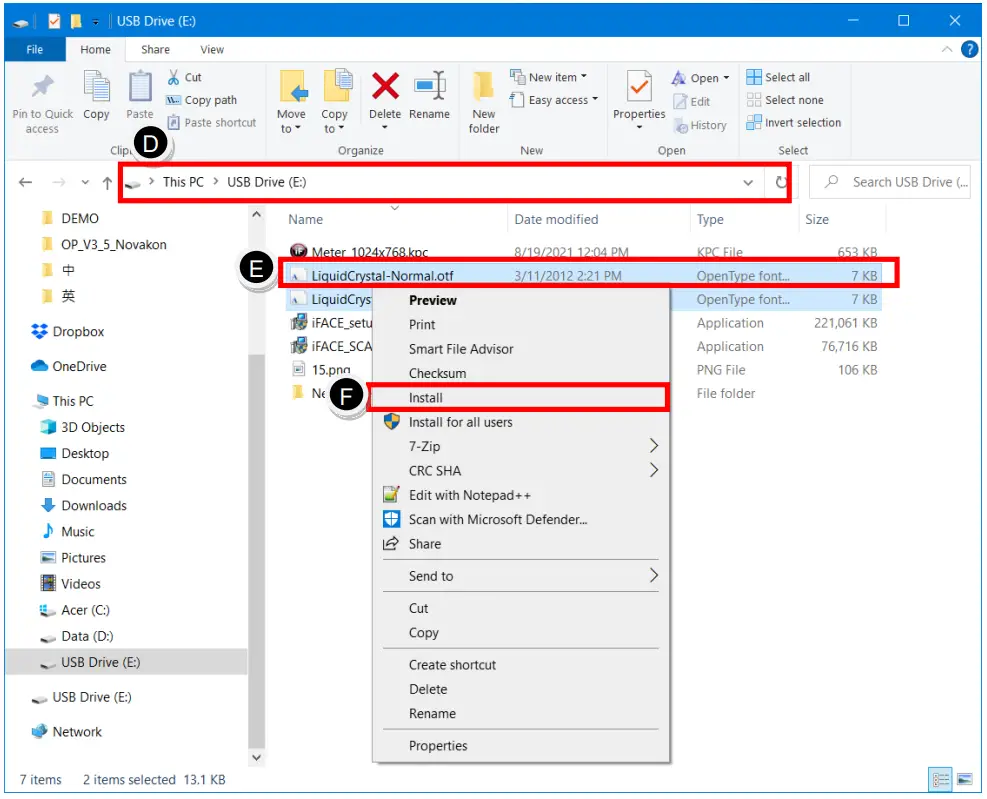Click Paste shortcut in the ribbon
Viewport: 987px width, 799px height.
coord(212,123)
